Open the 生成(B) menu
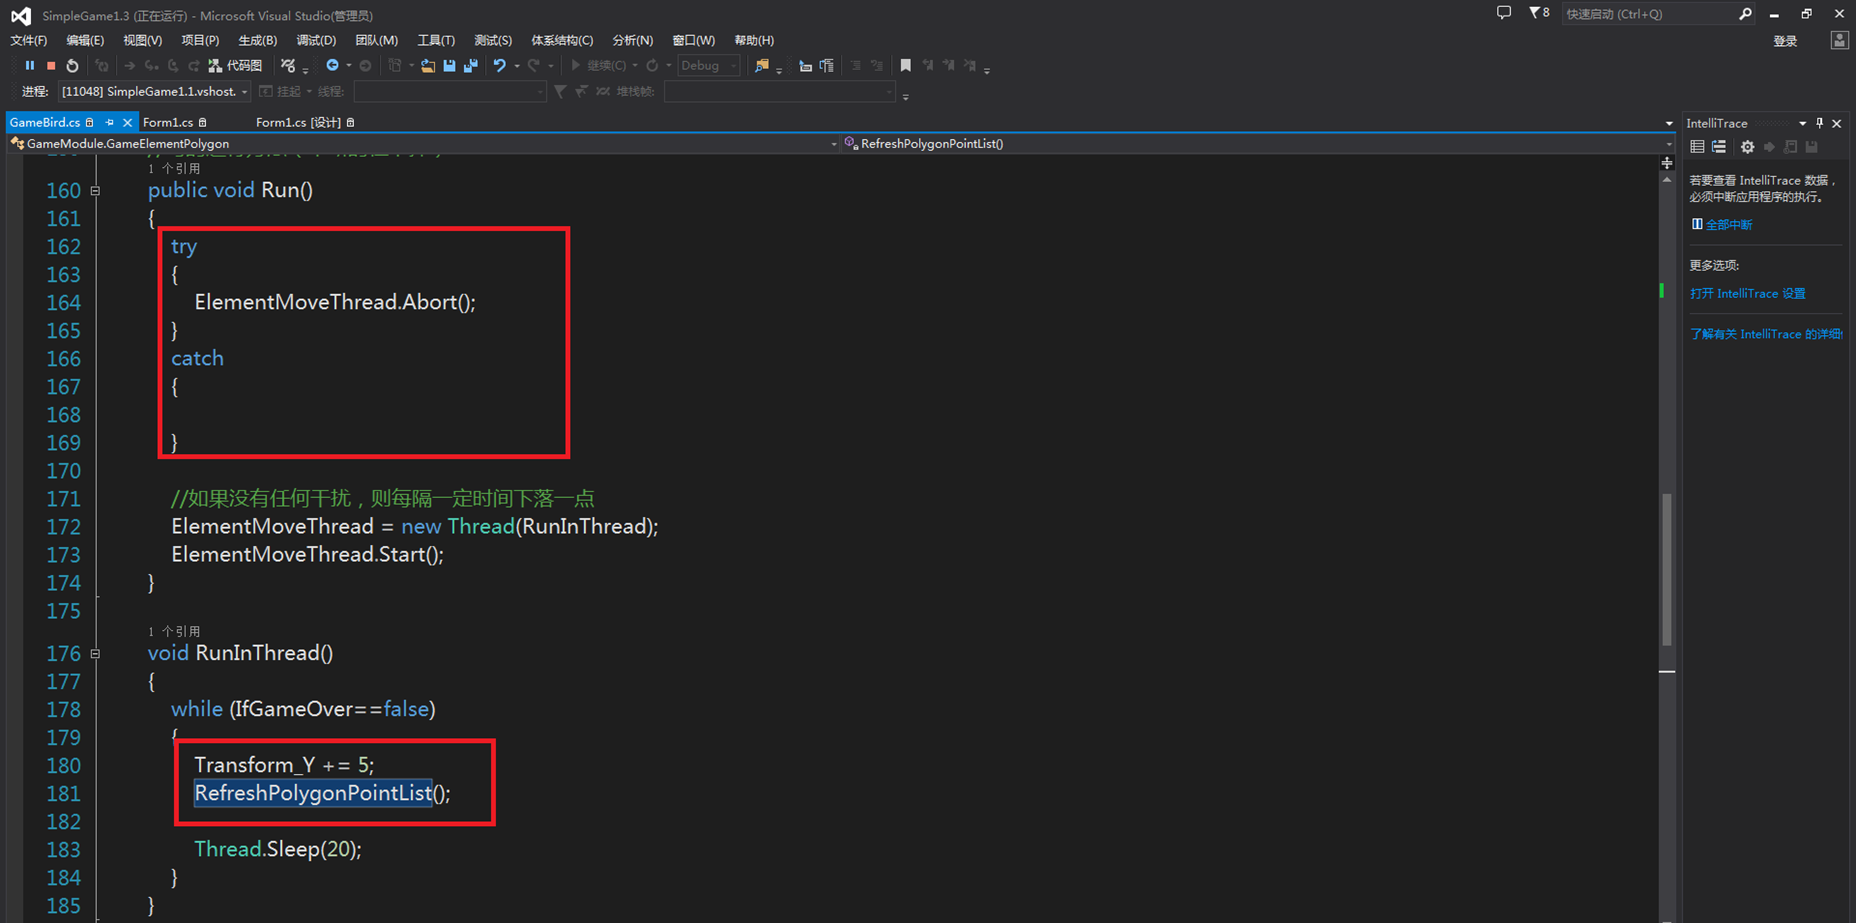Viewport: 1856px width, 923px height. coord(257,40)
